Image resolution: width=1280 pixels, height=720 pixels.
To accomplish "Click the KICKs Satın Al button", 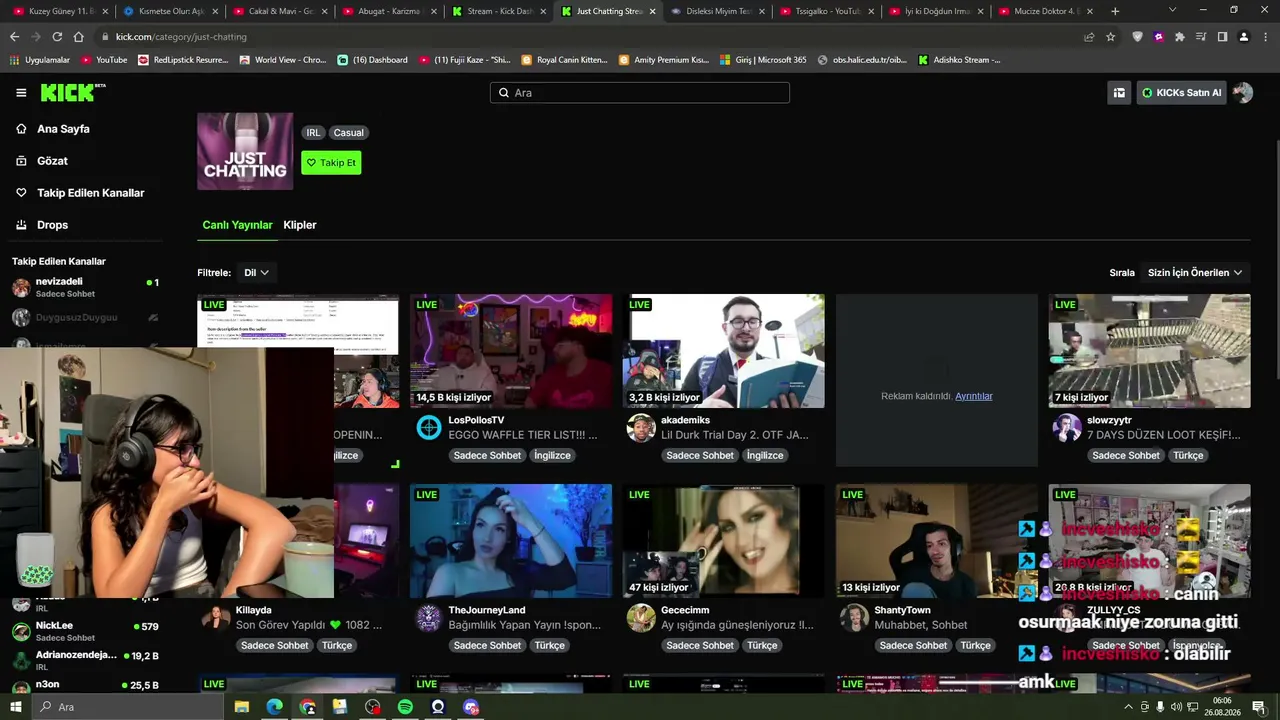I will [x=1181, y=93].
